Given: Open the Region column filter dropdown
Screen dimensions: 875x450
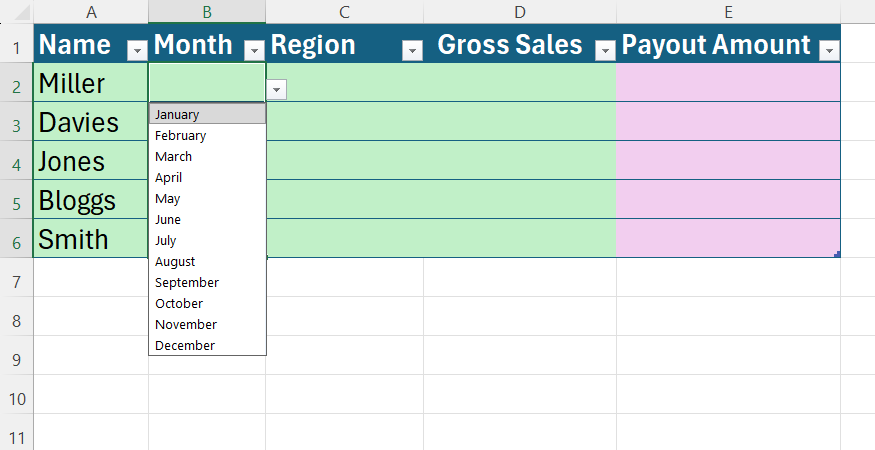Looking at the screenshot, I should point(412,51).
